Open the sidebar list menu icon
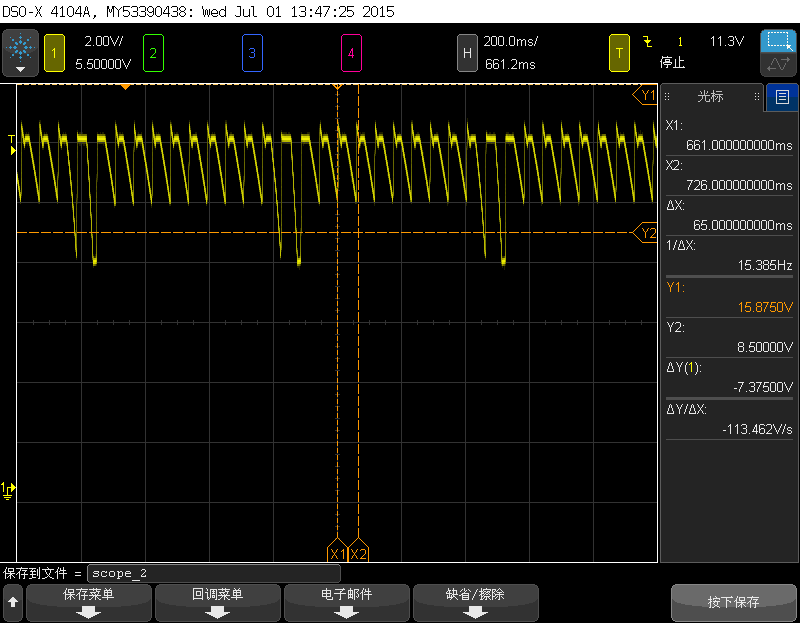 pyautogui.click(x=782, y=97)
